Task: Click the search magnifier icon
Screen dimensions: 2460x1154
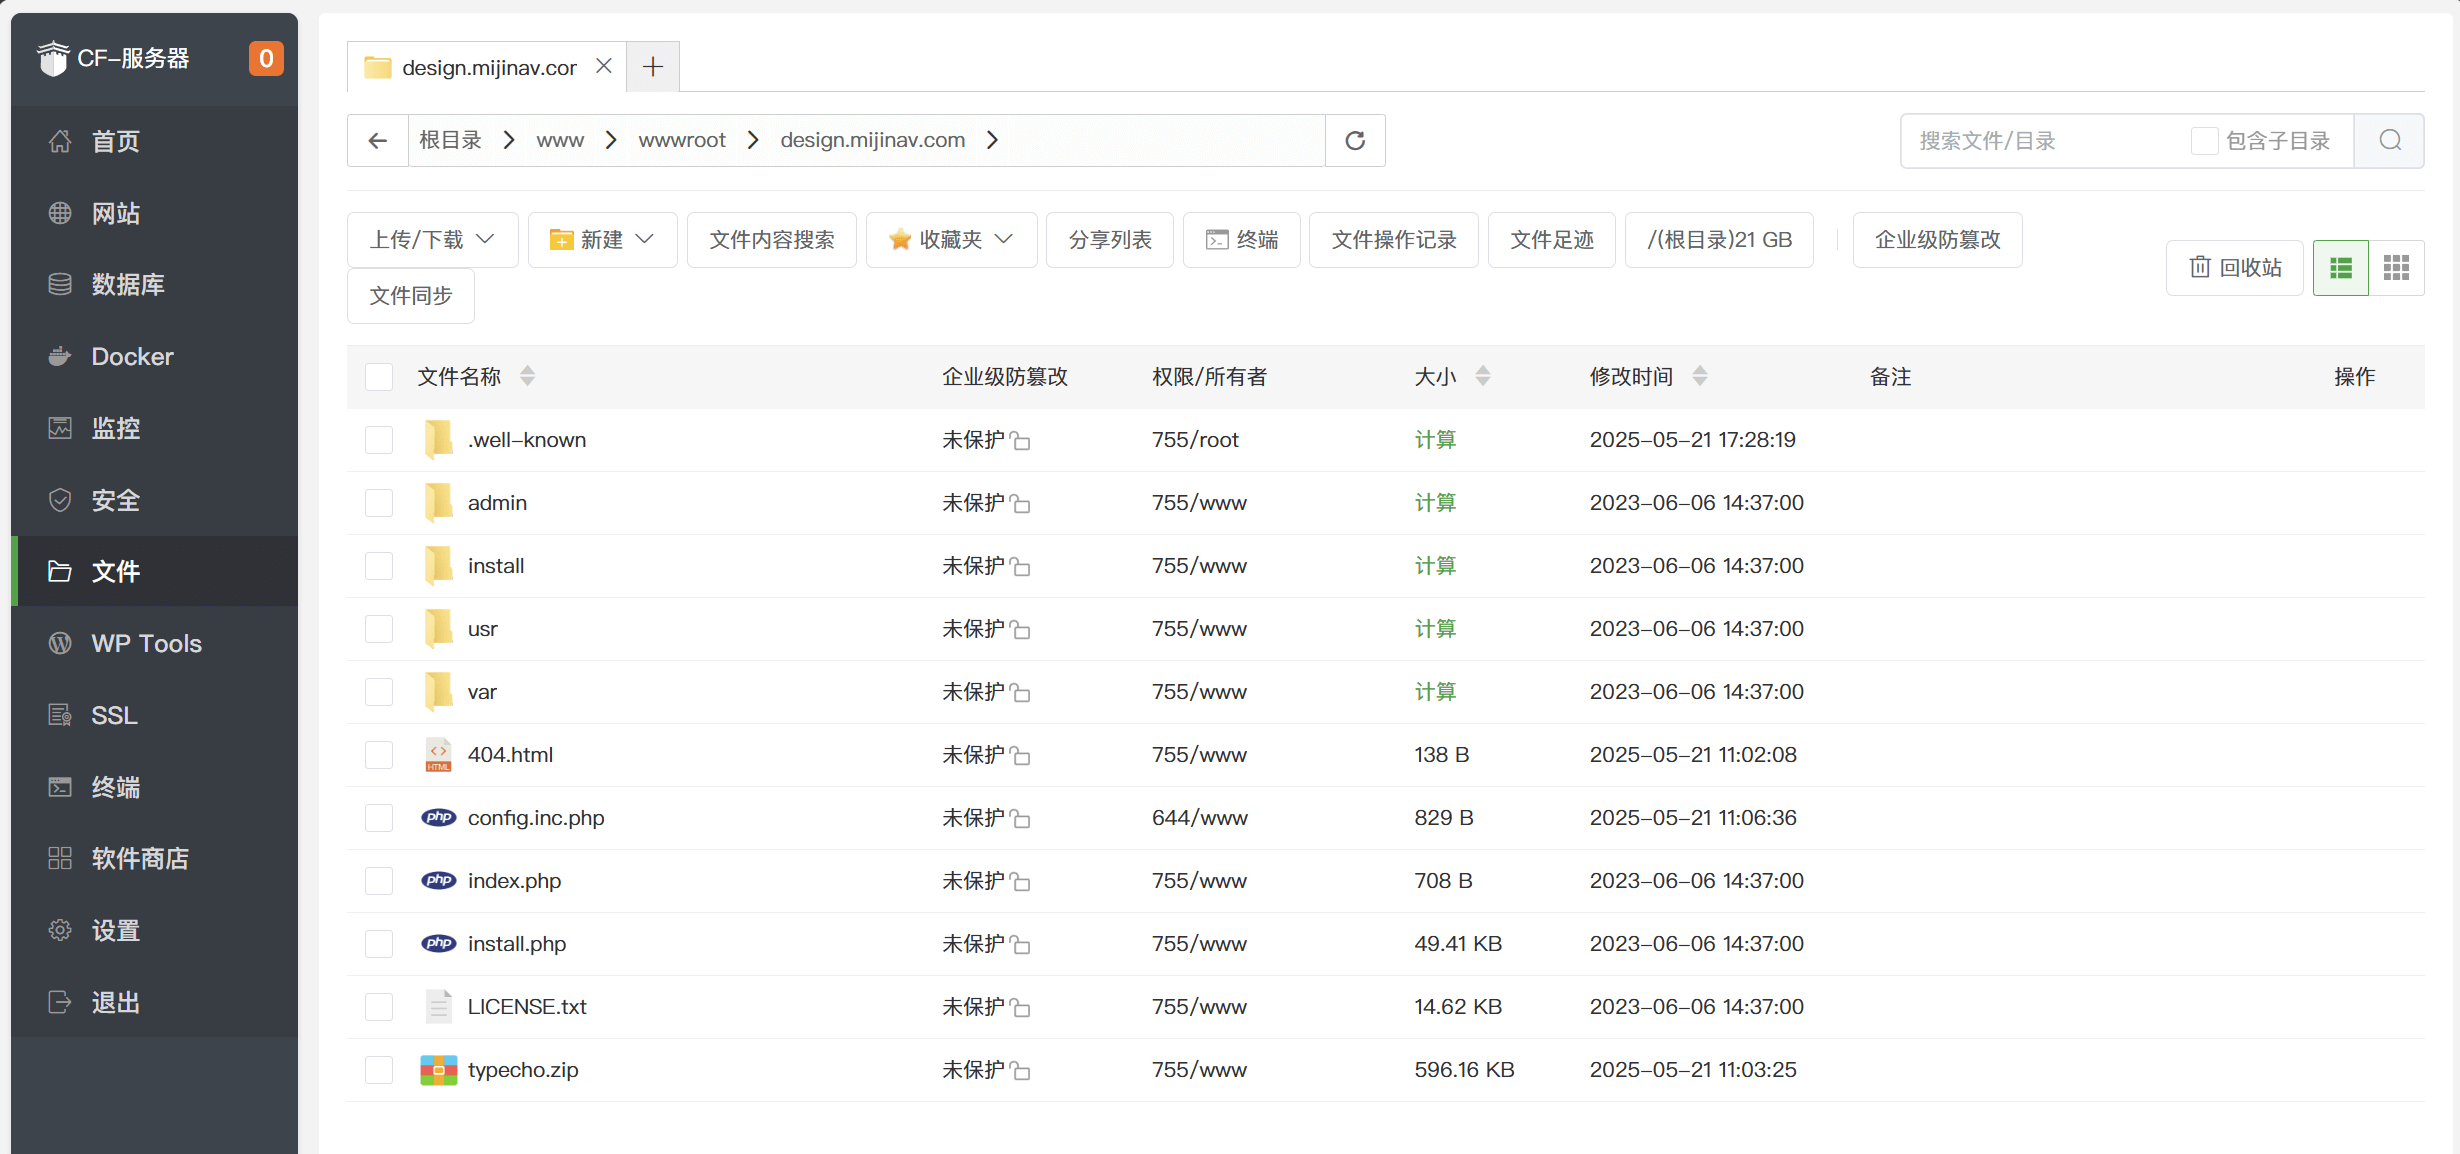Action: point(2389,141)
